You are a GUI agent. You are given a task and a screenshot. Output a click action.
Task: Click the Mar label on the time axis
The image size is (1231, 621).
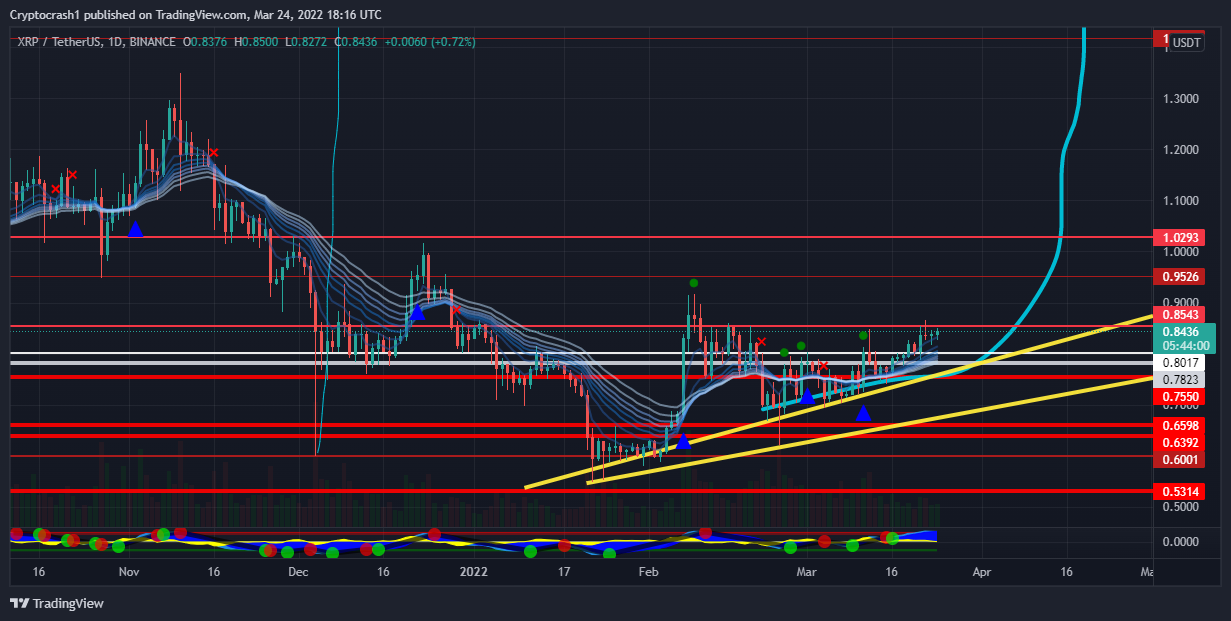807,573
